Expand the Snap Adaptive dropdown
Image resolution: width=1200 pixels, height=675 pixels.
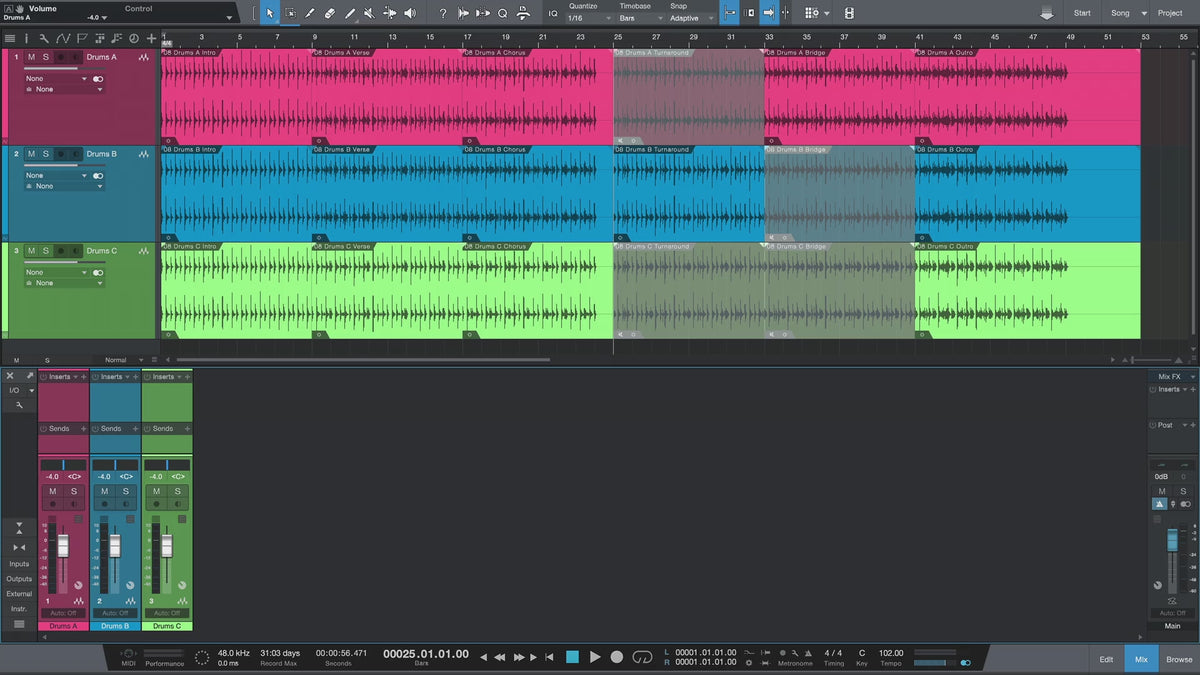pos(691,18)
